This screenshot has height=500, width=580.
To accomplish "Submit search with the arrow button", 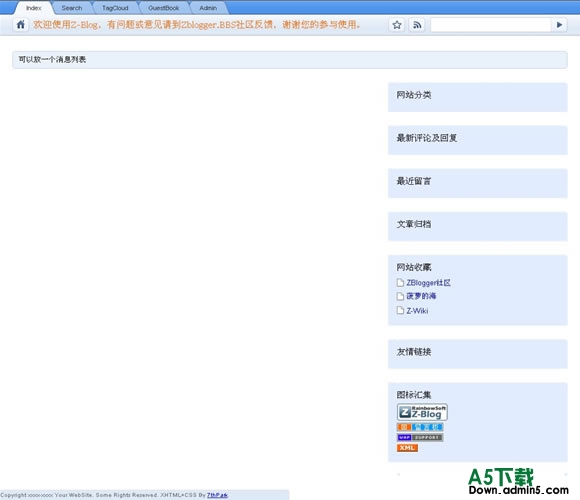I will coord(559,25).
